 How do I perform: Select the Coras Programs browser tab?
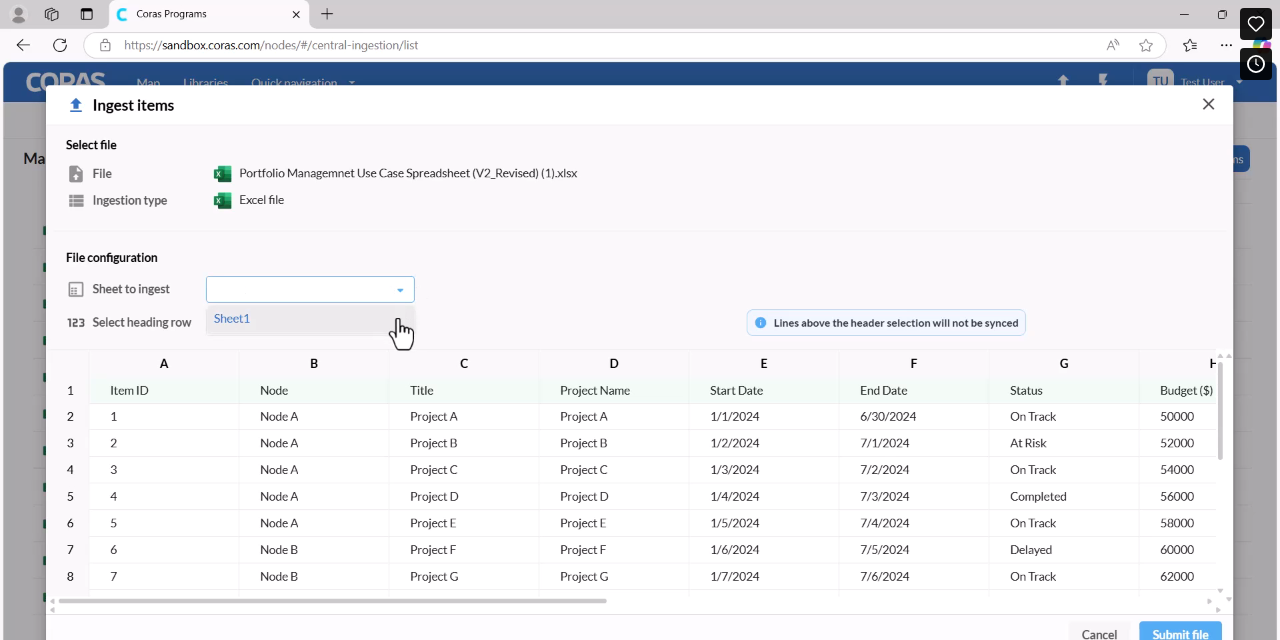click(208, 14)
